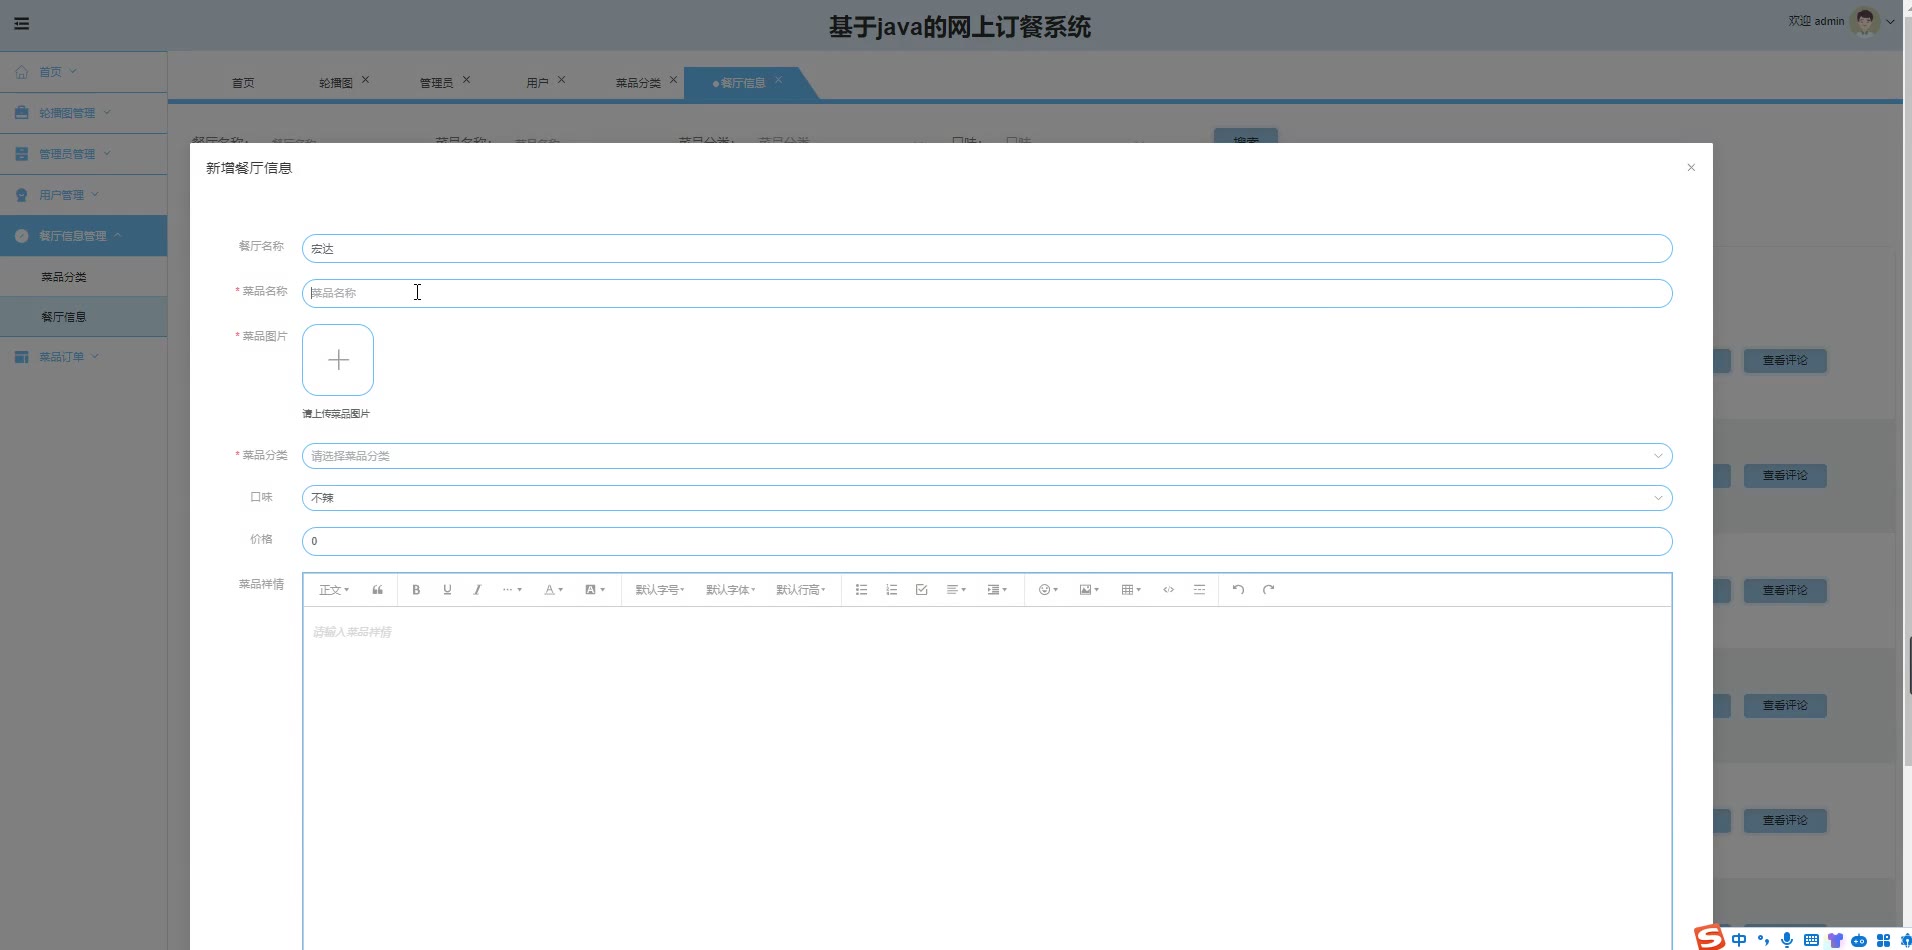Click the admin avatar picture
Viewport: 1912px width, 950px height.
click(x=1865, y=21)
